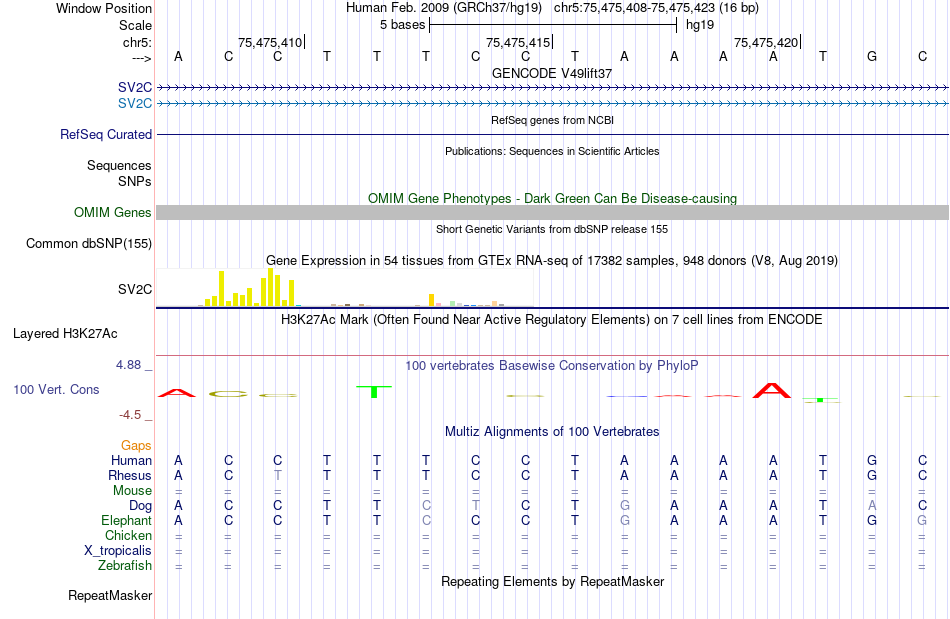Click the OMIM Genes track label
Viewport: 950px width, 619px height.
point(112,213)
